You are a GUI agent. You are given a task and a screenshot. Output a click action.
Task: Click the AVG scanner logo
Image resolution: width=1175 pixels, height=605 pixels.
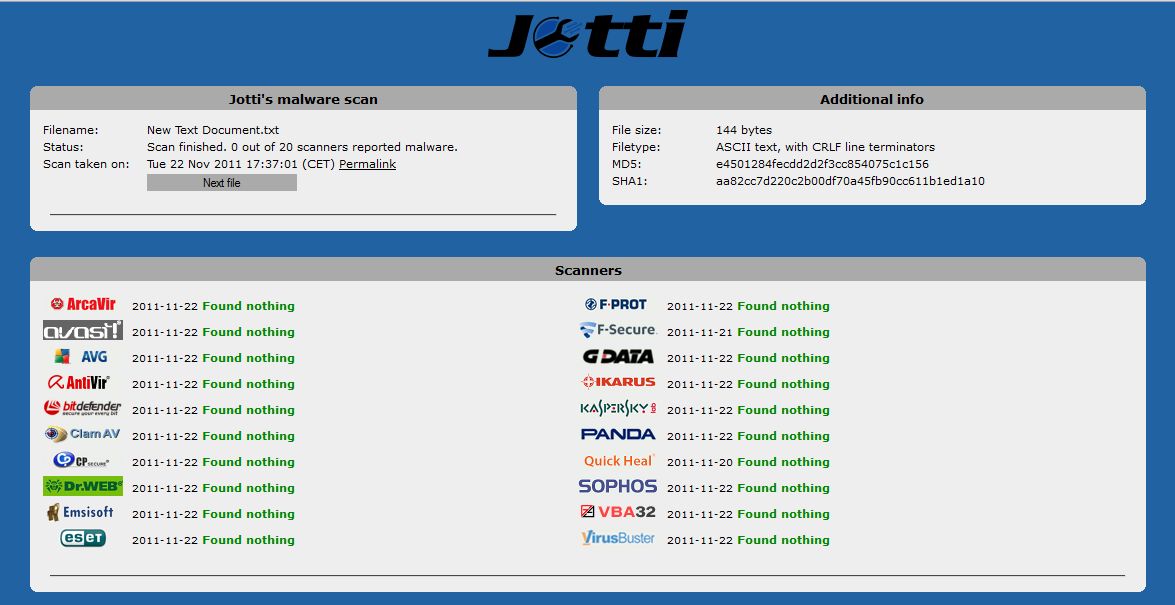pos(81,357)
